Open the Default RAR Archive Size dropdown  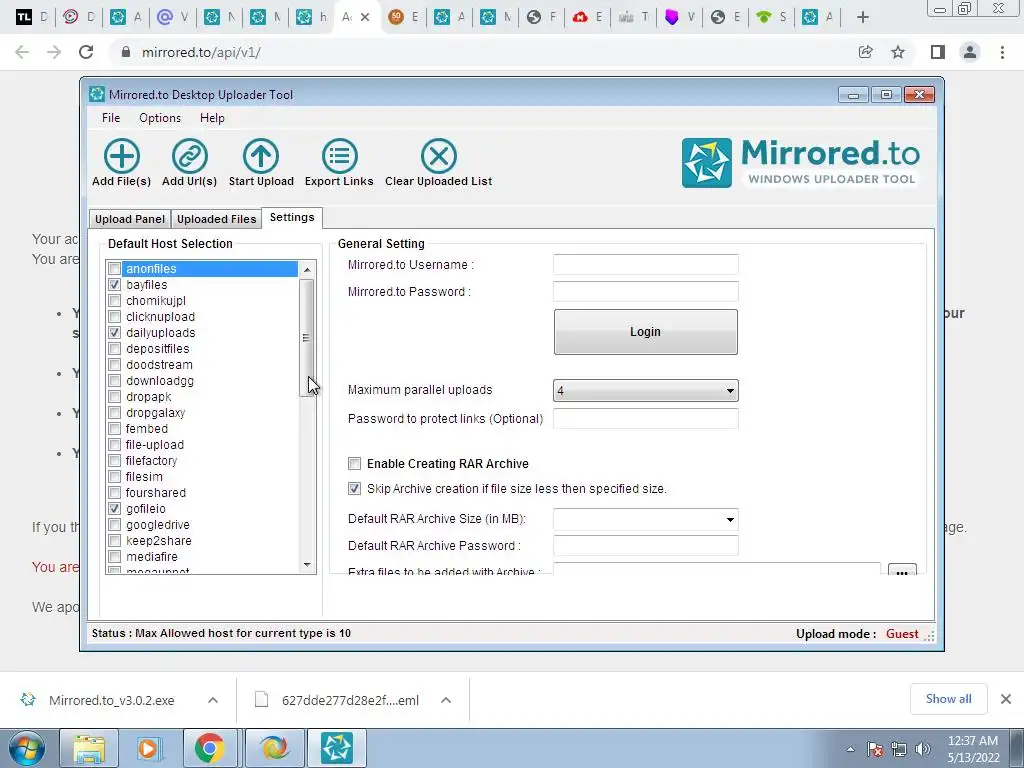(x=645, y=520)
